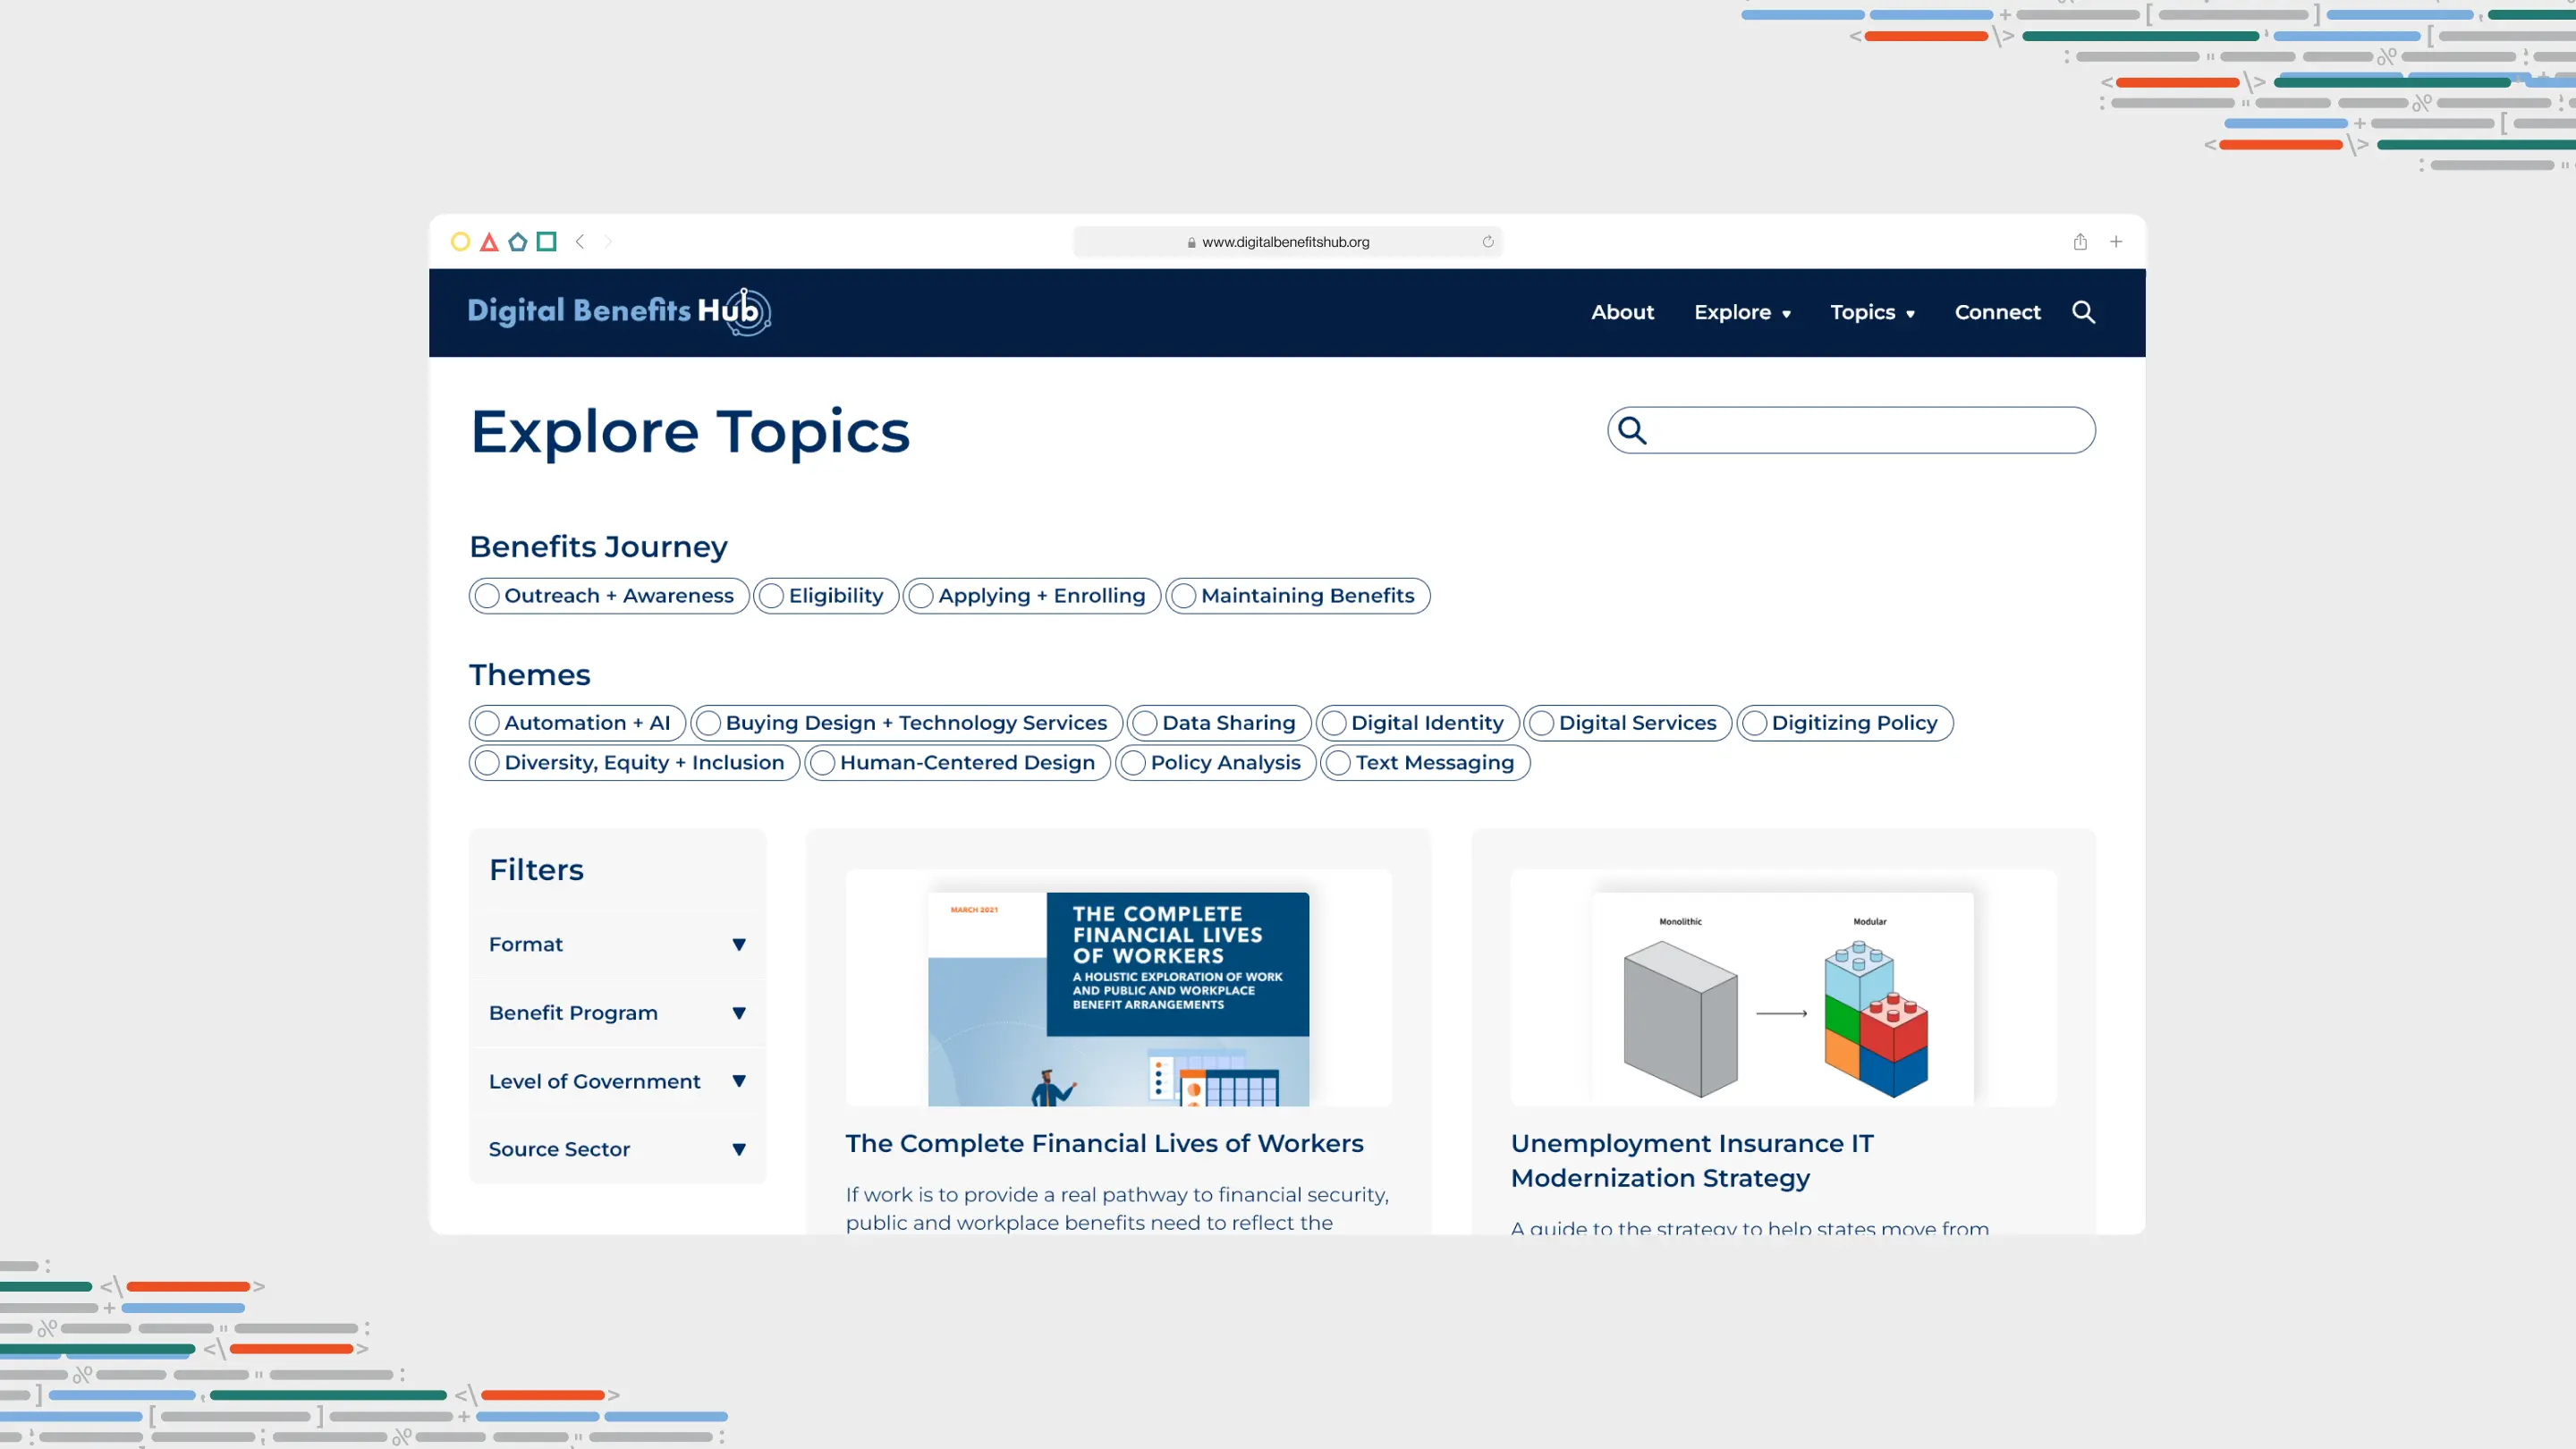Click the browser share icon
Screen dimensions: 2576x1449
[x=2080, y=241]
